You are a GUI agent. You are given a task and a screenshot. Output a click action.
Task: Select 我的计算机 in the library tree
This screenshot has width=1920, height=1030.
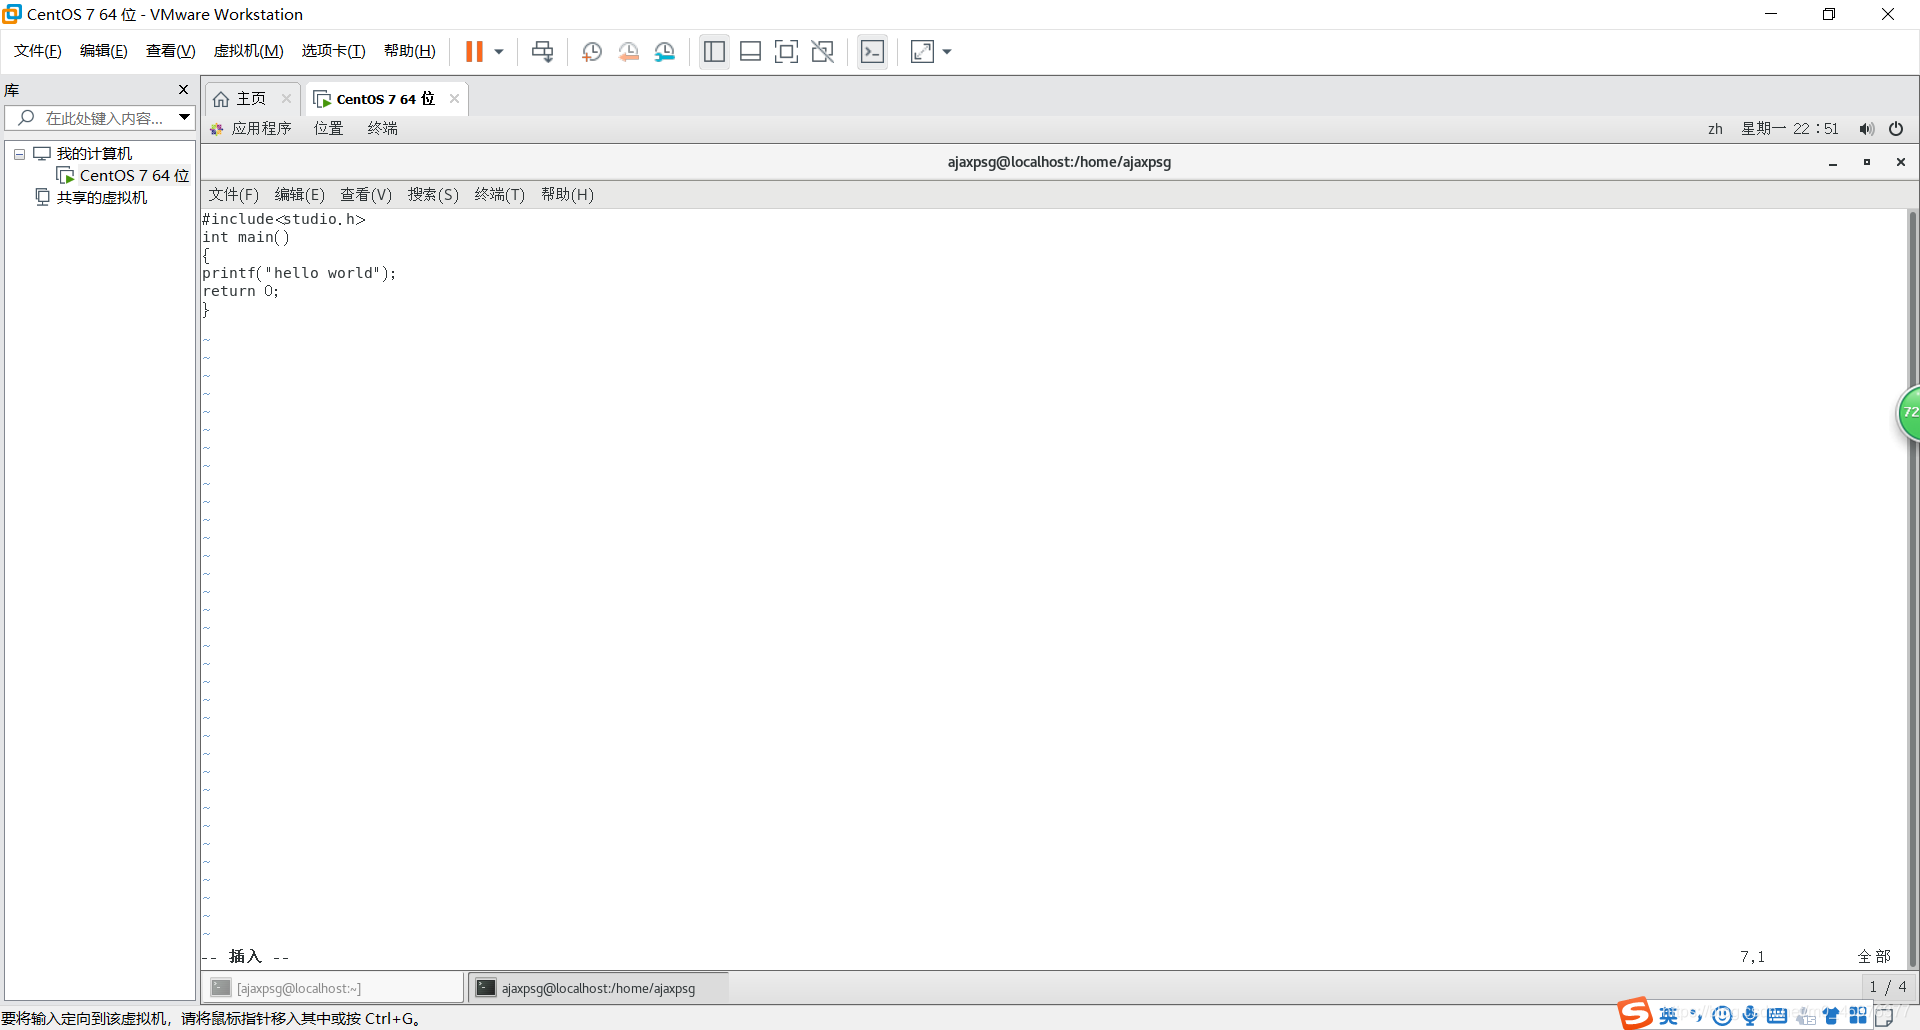tap(94, 154)
